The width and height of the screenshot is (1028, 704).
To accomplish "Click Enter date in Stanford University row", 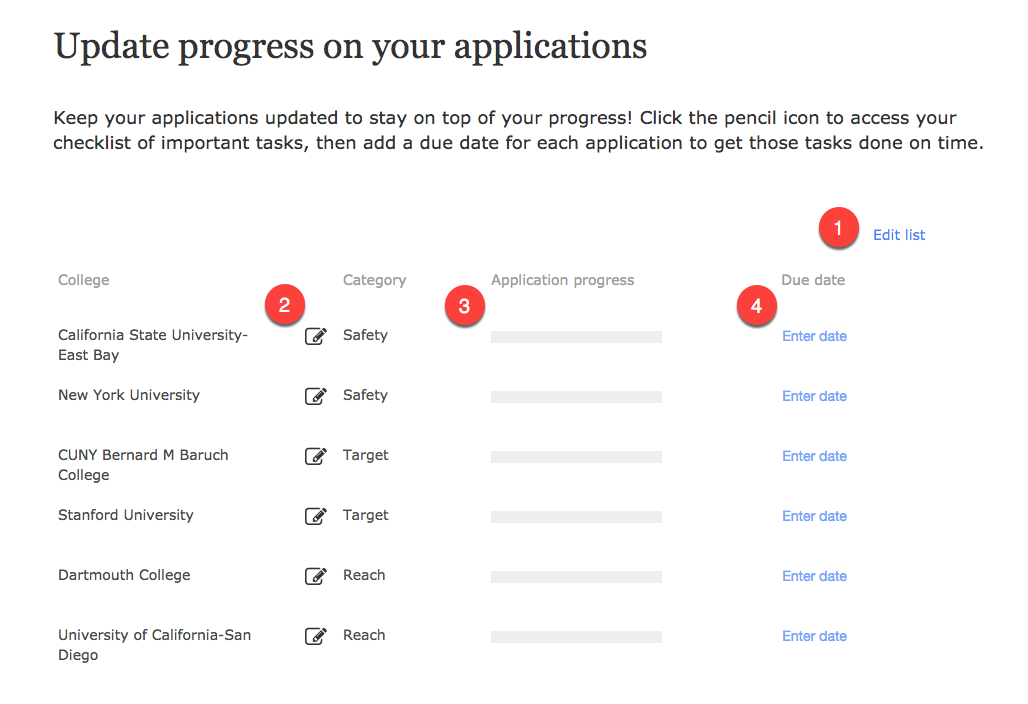I will point(814,516).
